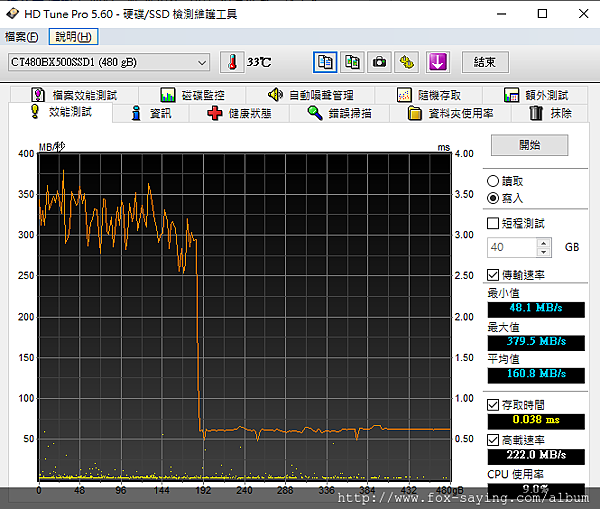Switch to the 錯誤掃描 tab
This screenshot has height=509, width=600.
(x=339, y=113)
